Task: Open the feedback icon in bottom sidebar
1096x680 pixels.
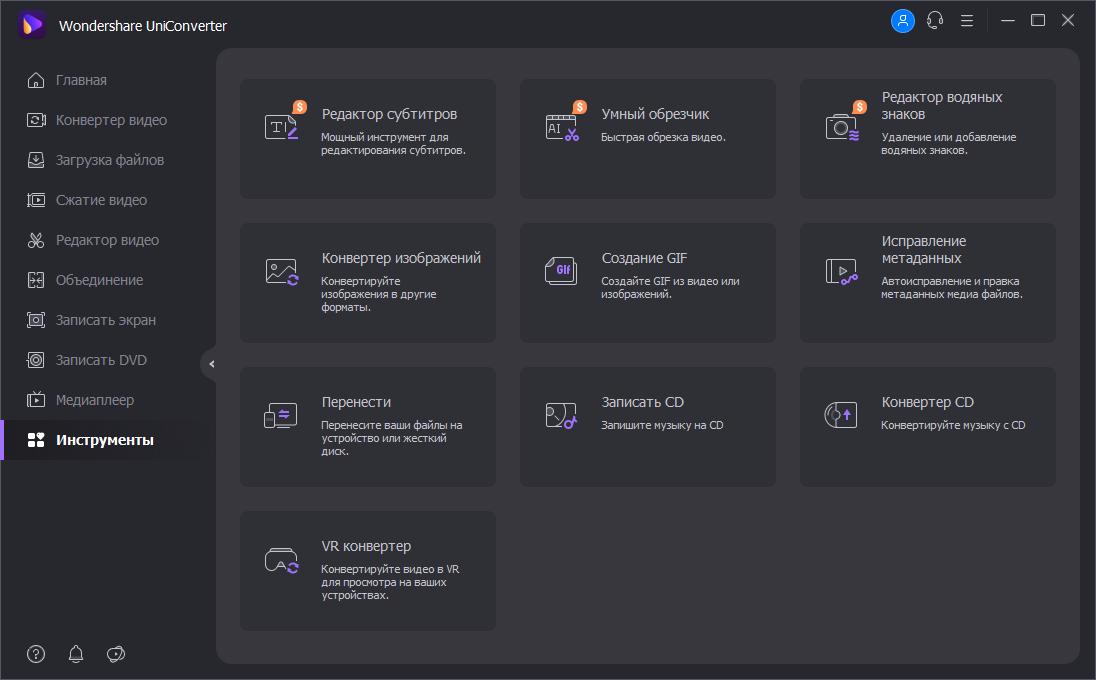Action: pyautogui.click(x=116, y=654)
